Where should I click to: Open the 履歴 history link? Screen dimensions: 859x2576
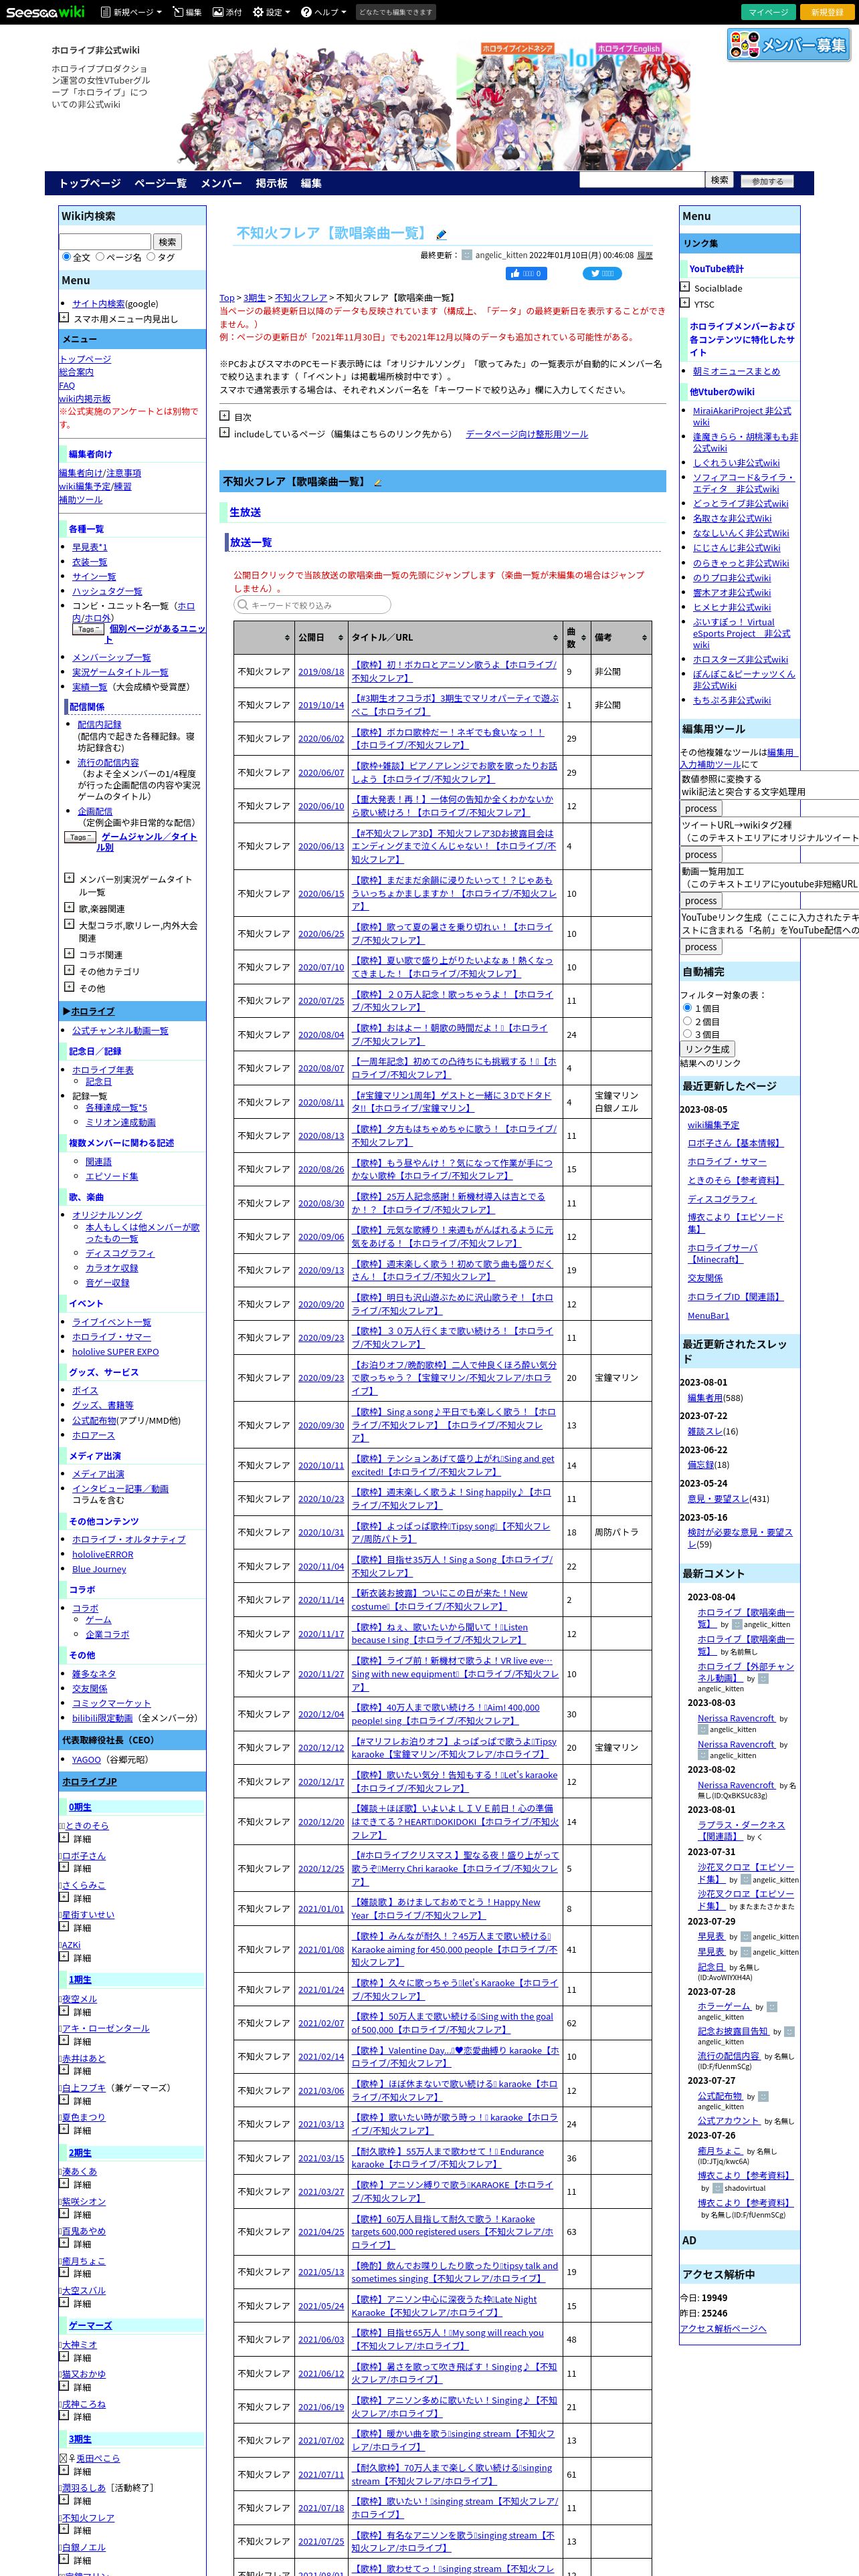(645, 255)
